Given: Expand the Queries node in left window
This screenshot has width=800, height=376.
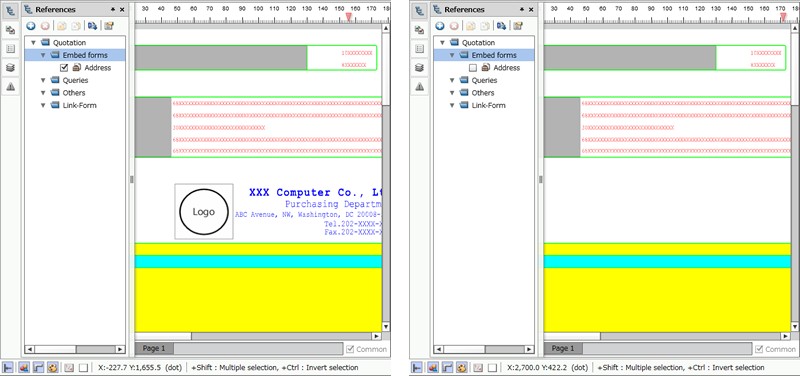Looking at the screenshot, I should (x=43, y=81).
